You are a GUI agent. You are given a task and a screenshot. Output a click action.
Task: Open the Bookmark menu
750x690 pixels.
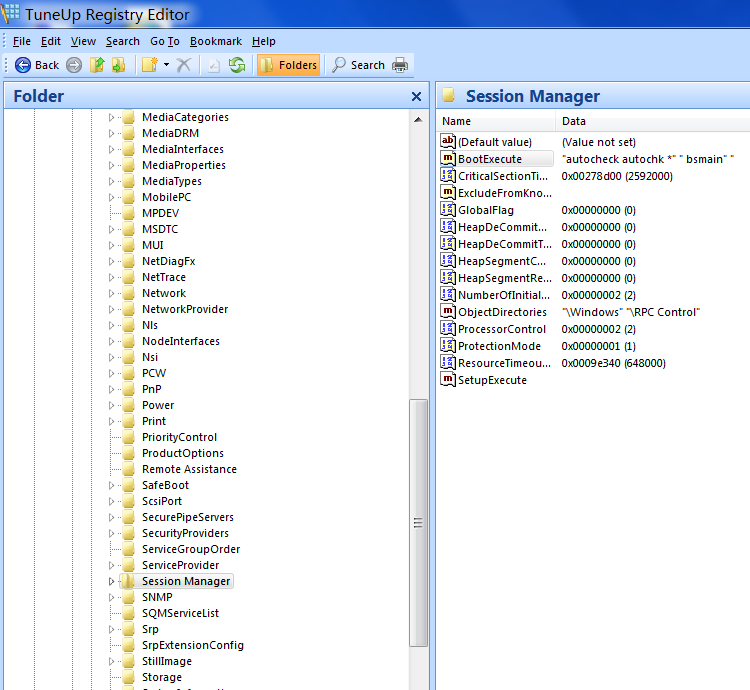[215, 41]
